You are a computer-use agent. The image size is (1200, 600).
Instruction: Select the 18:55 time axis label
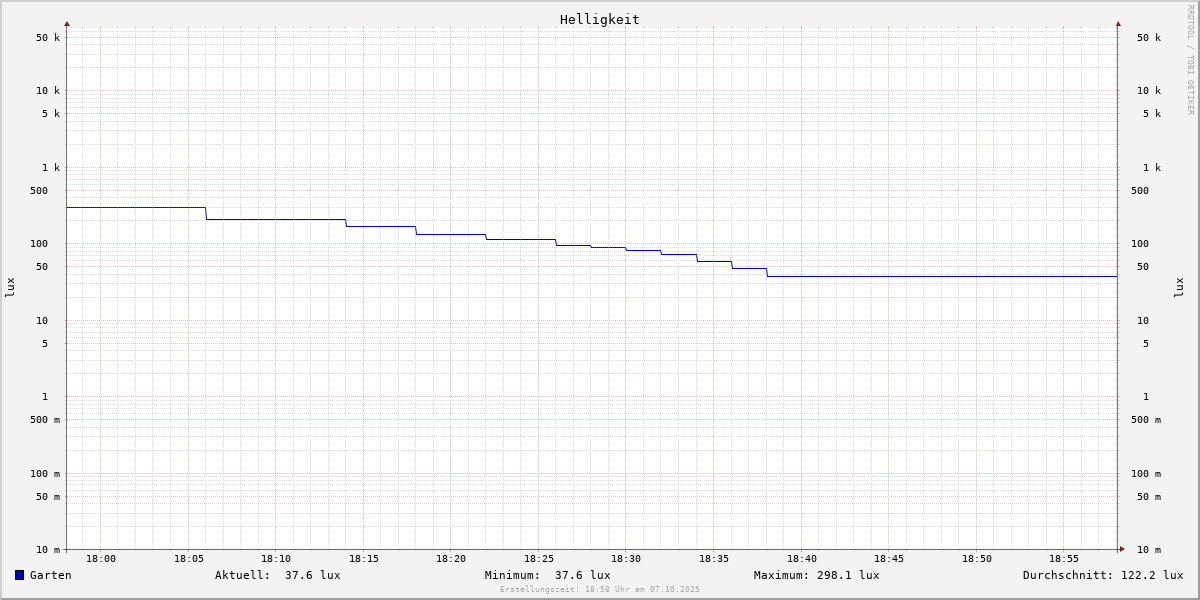(1064, 559)
